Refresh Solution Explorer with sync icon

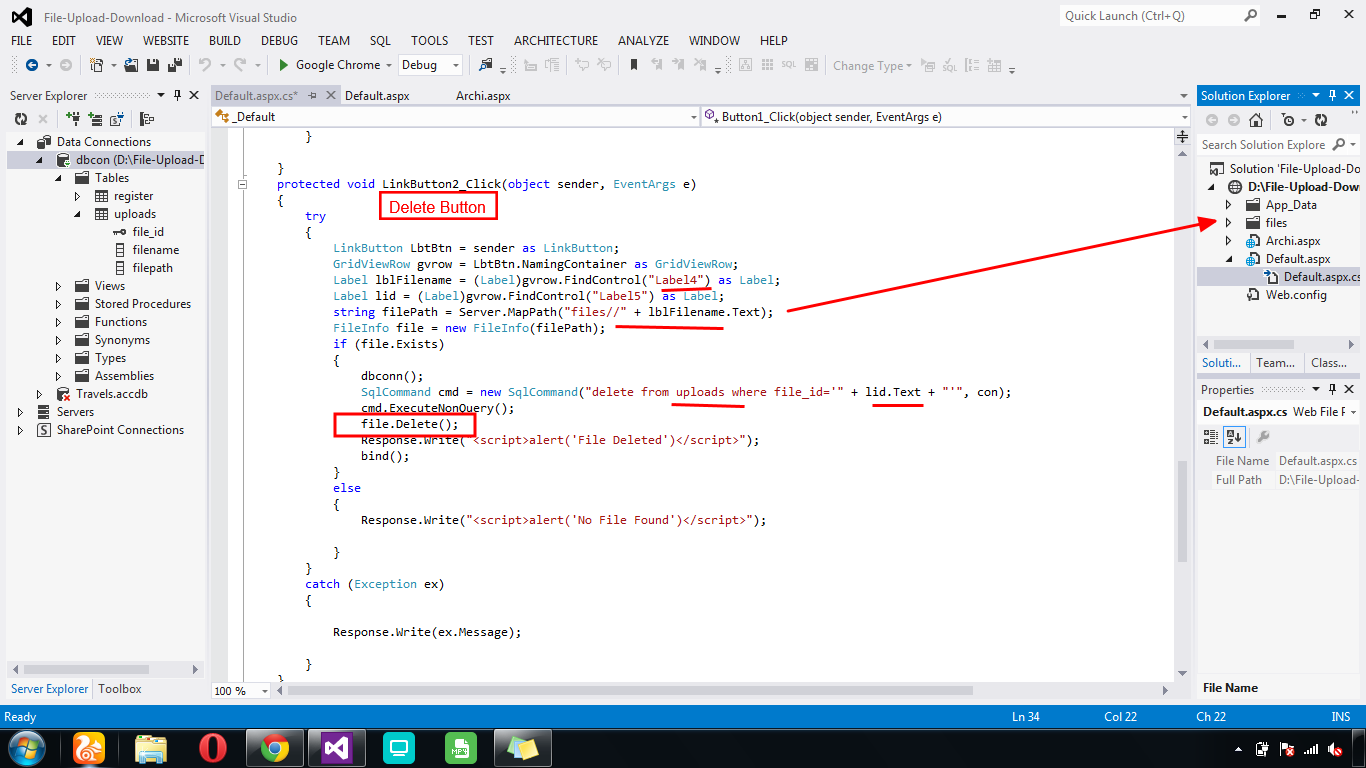click(x=1321, y=120)
